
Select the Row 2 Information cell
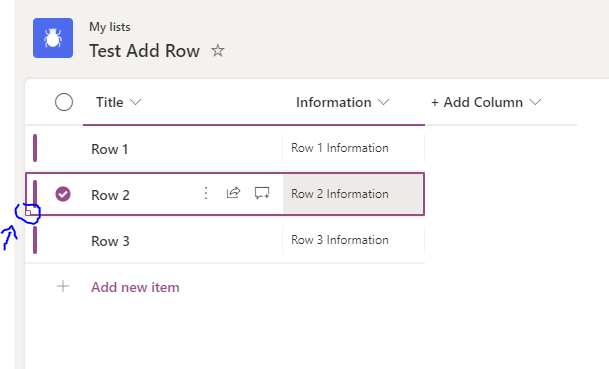pos(353,194)
